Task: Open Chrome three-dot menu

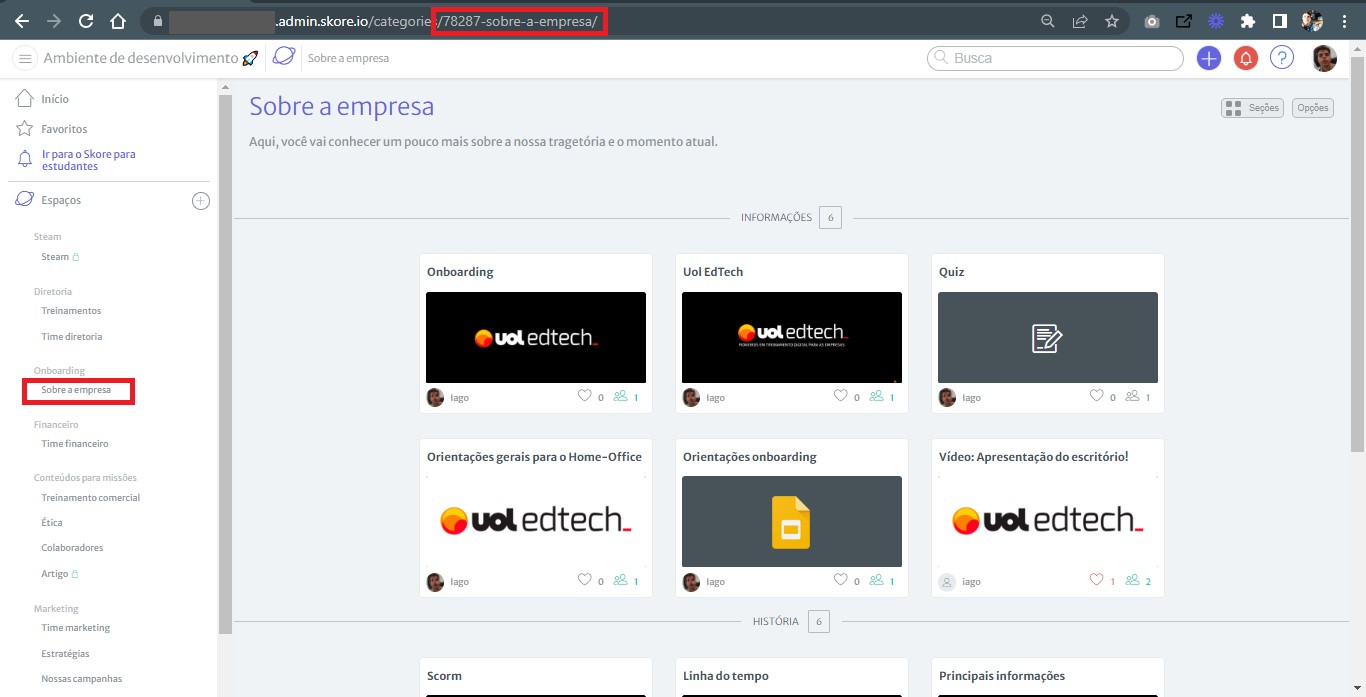Action: point(1346,21)
